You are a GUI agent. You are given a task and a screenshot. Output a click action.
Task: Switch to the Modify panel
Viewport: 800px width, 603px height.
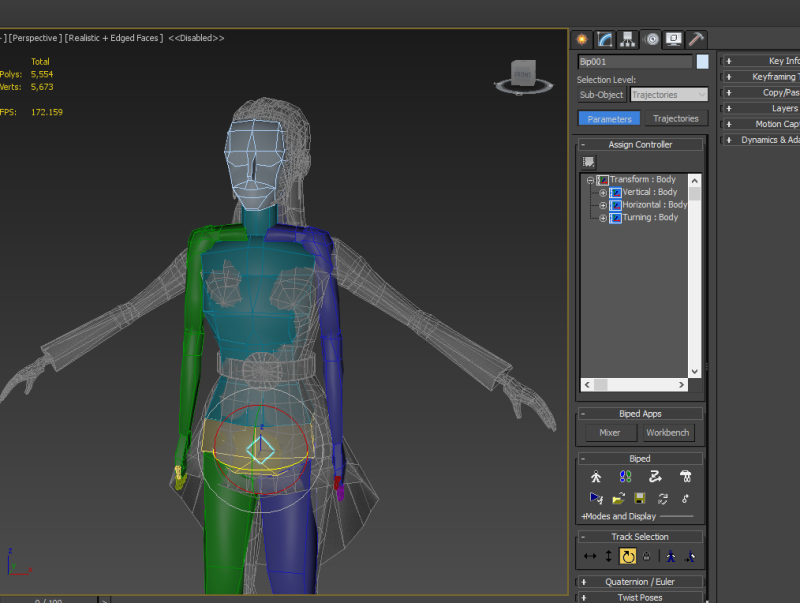tap(605, 39)
